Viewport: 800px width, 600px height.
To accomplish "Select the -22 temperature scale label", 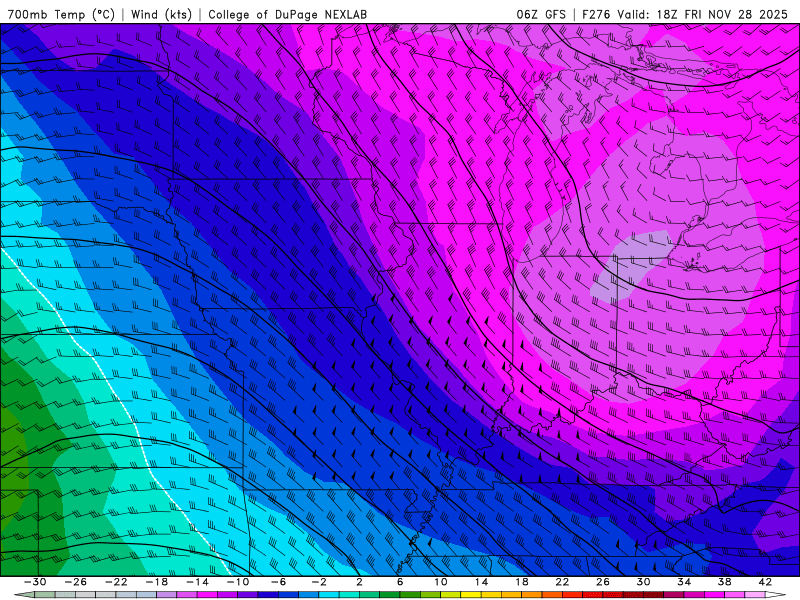I will tap(116, 582).
